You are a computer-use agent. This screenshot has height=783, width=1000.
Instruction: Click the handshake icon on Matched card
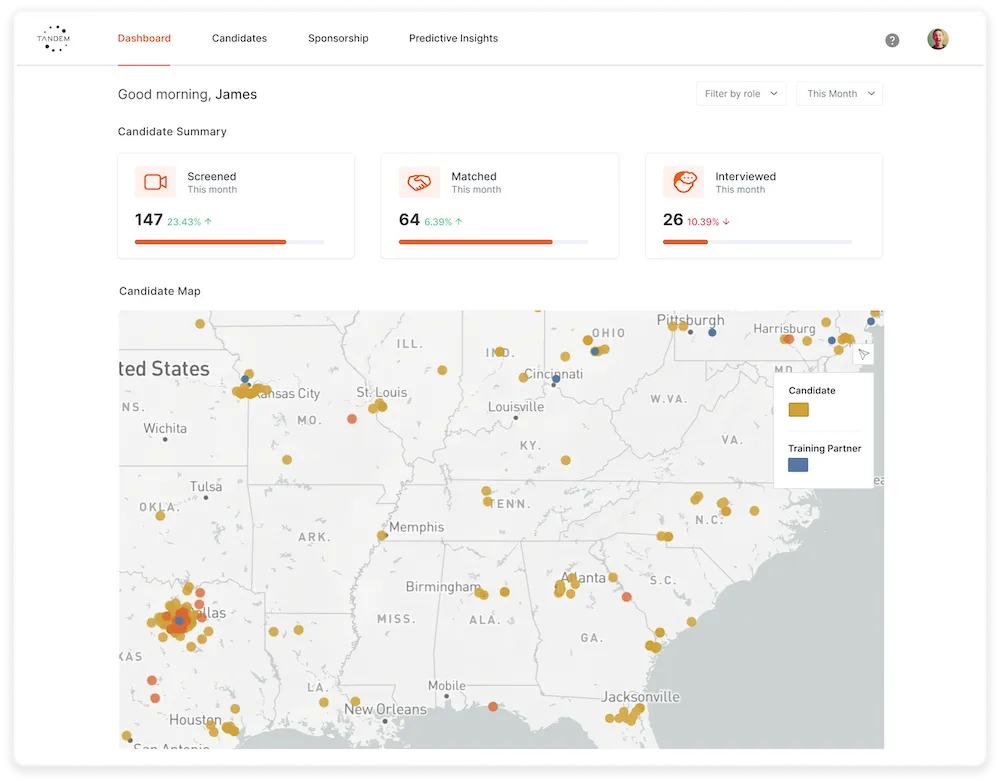pos(419,182)
